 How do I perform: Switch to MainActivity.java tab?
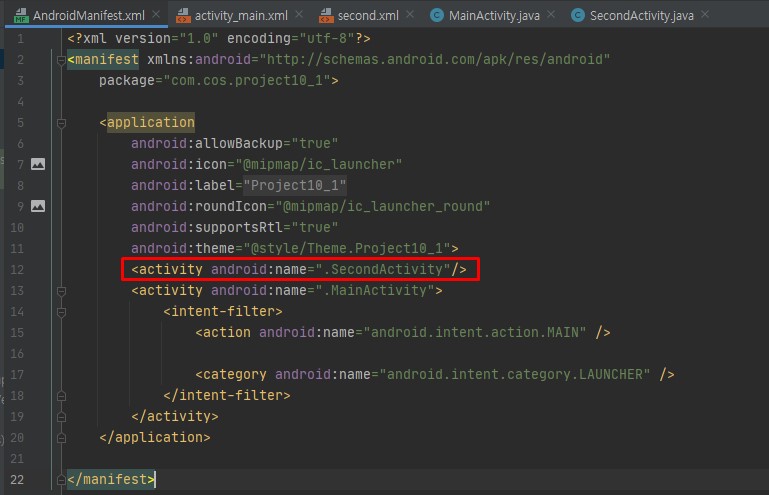494,16
